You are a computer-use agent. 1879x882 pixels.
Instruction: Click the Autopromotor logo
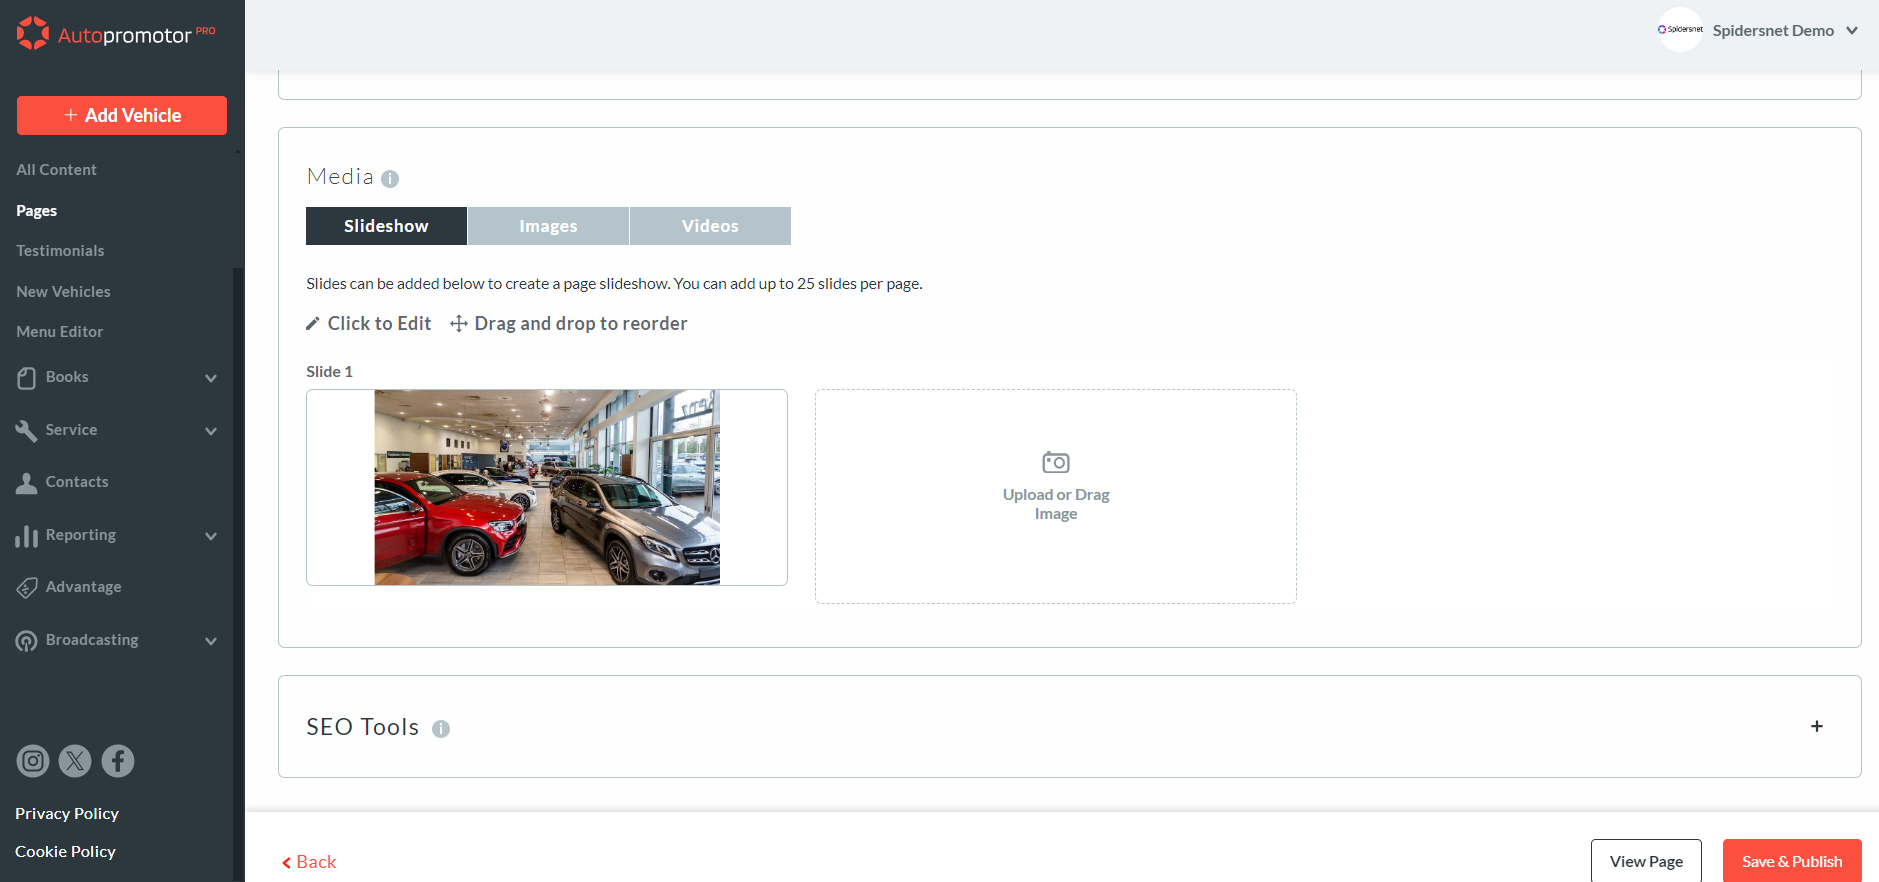click(x=116, y=34)
